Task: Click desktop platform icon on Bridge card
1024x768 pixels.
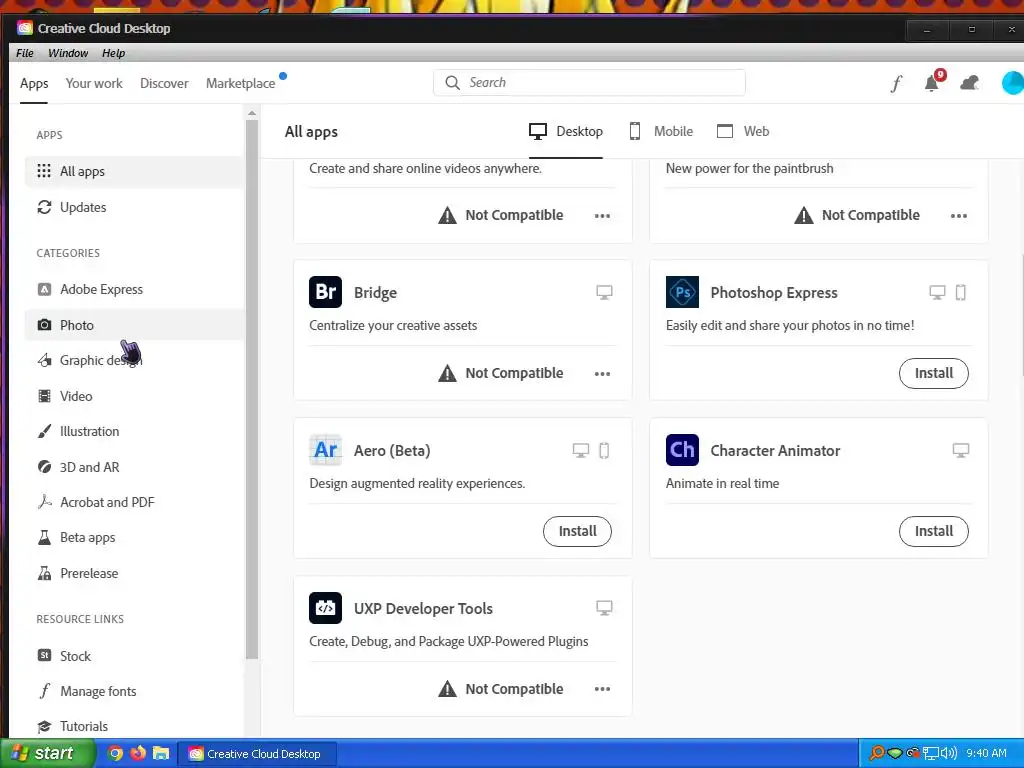Action: tap(604, 292)
